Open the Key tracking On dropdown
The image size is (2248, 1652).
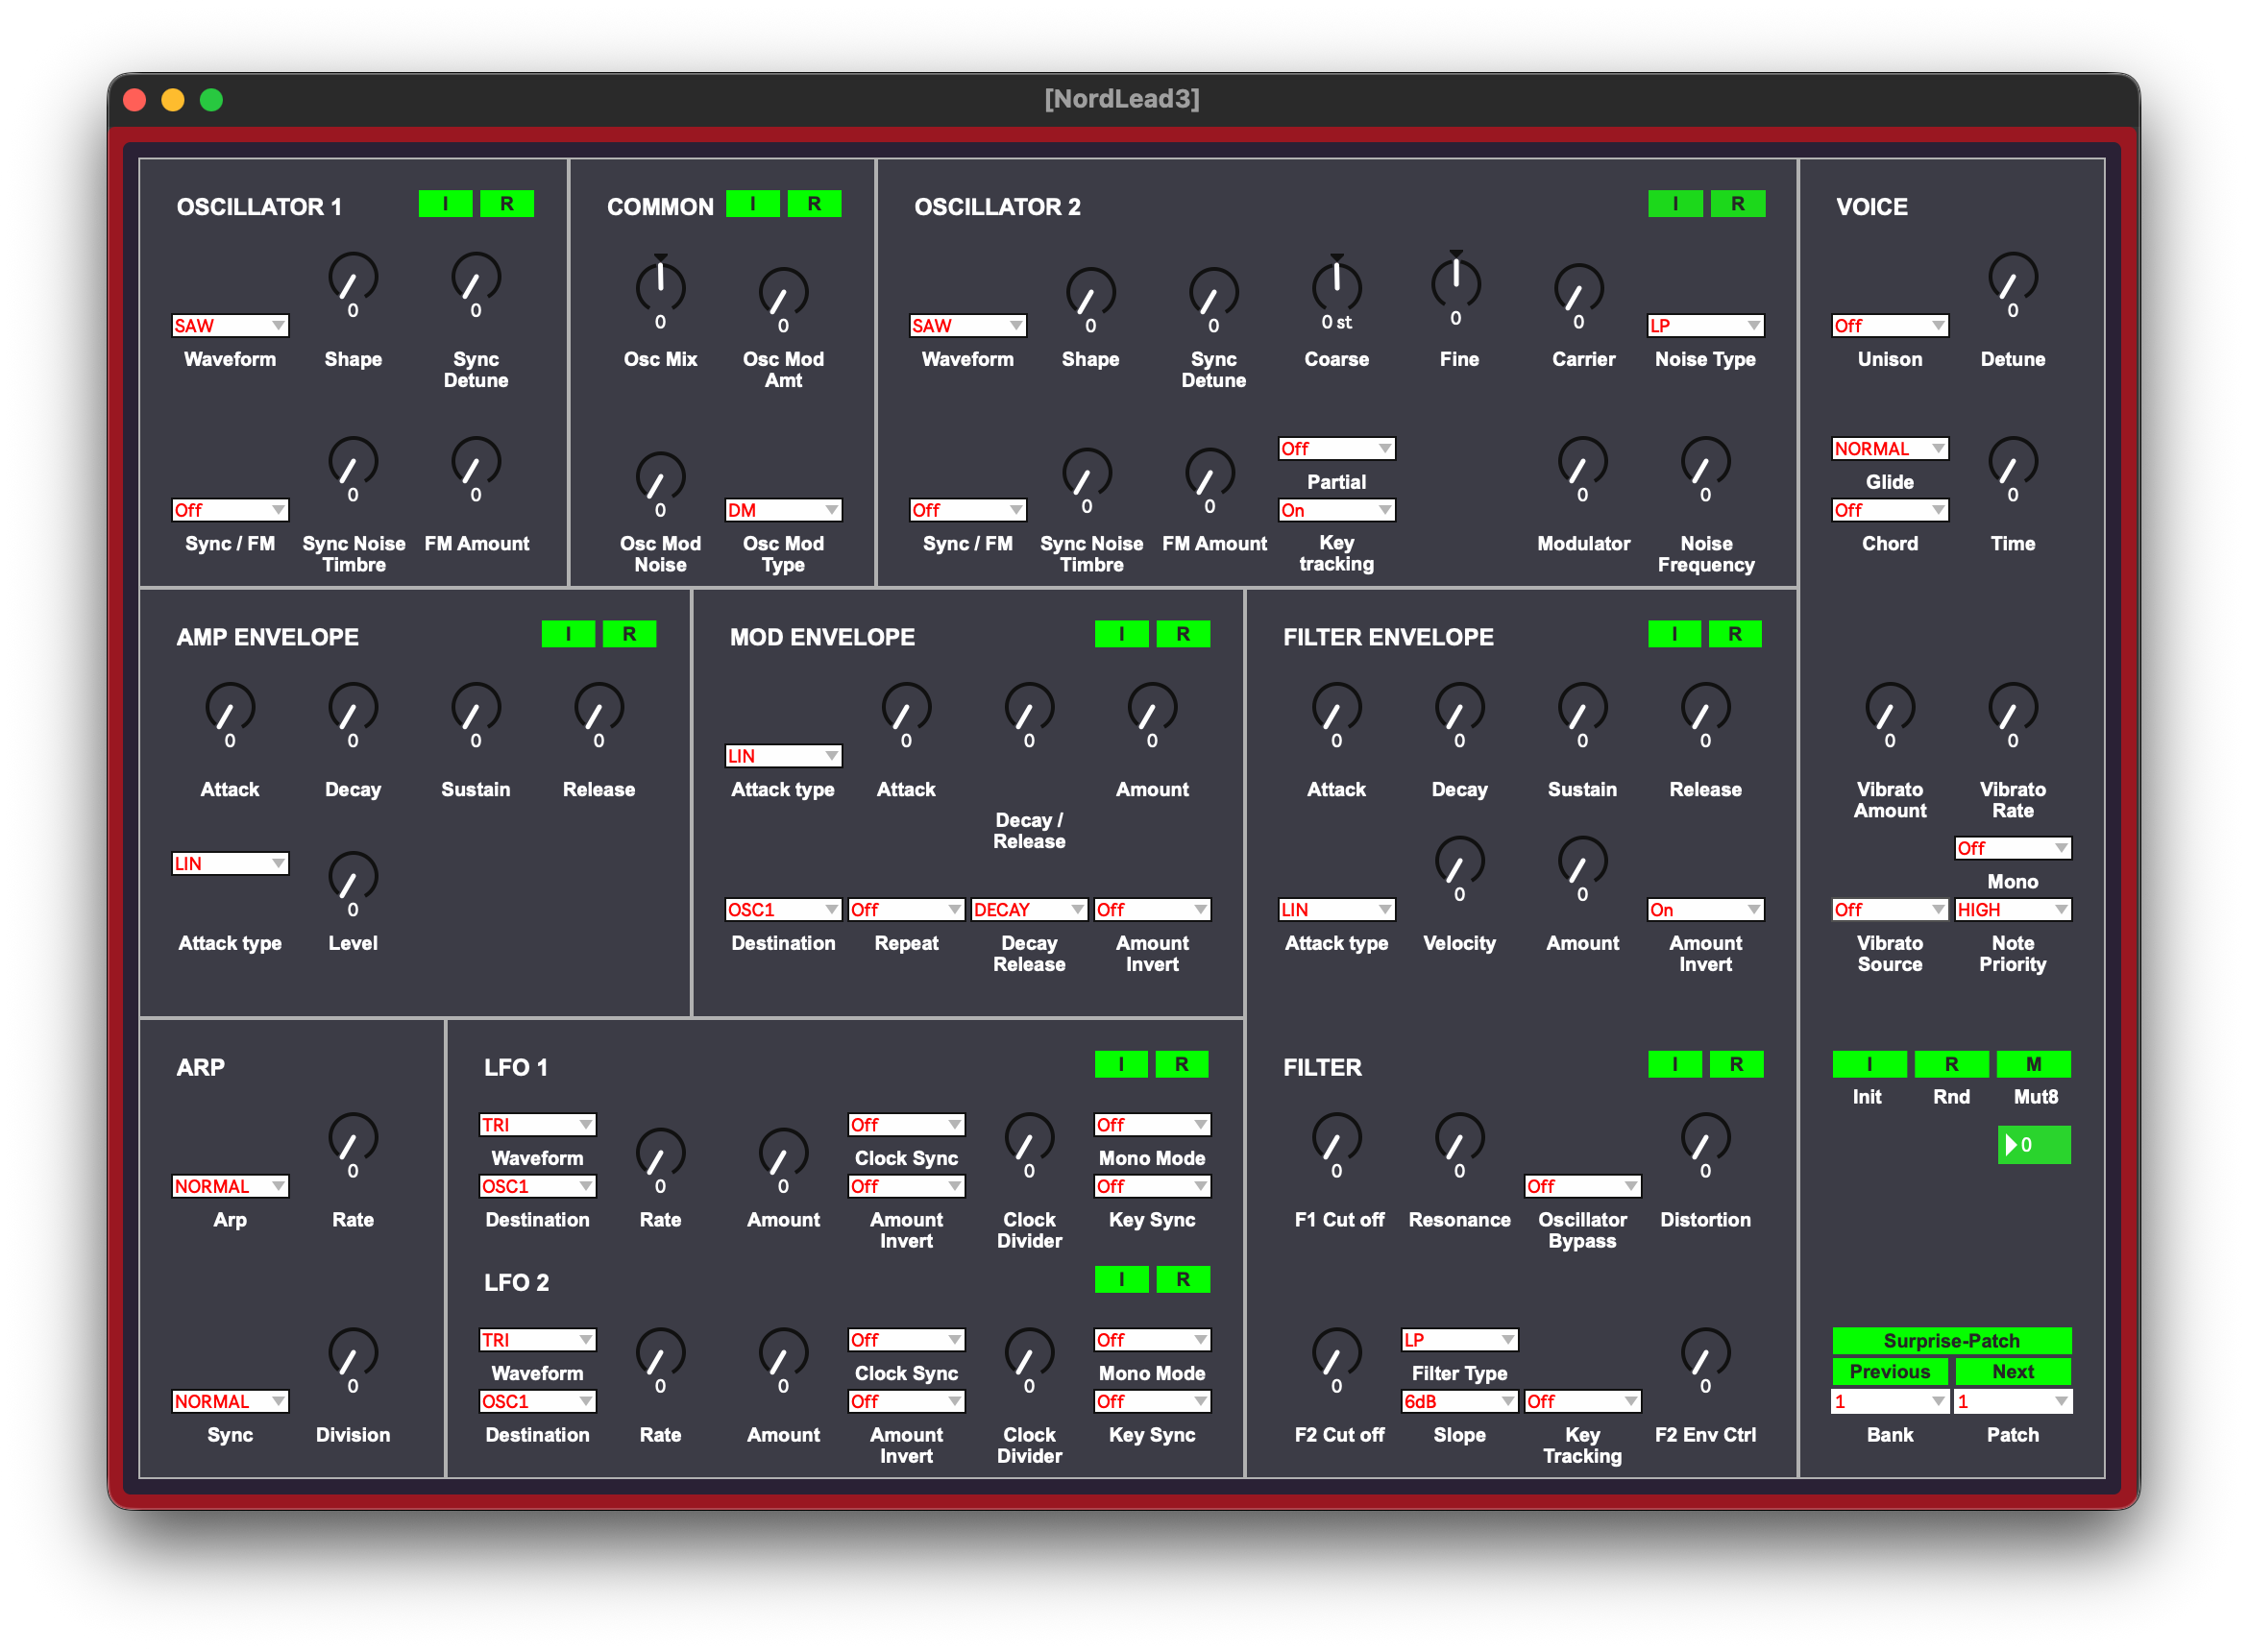tap(1336, 510)
